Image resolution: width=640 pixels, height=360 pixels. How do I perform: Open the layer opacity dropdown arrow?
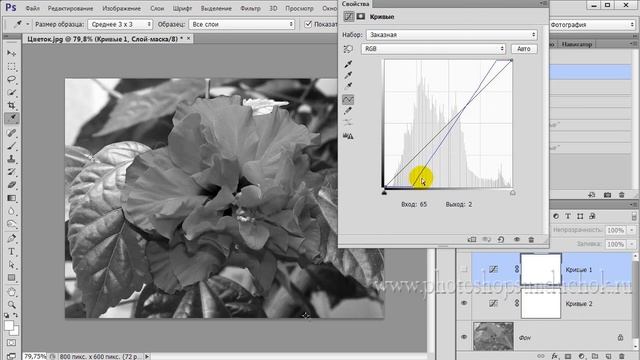(x=632, y=230)
